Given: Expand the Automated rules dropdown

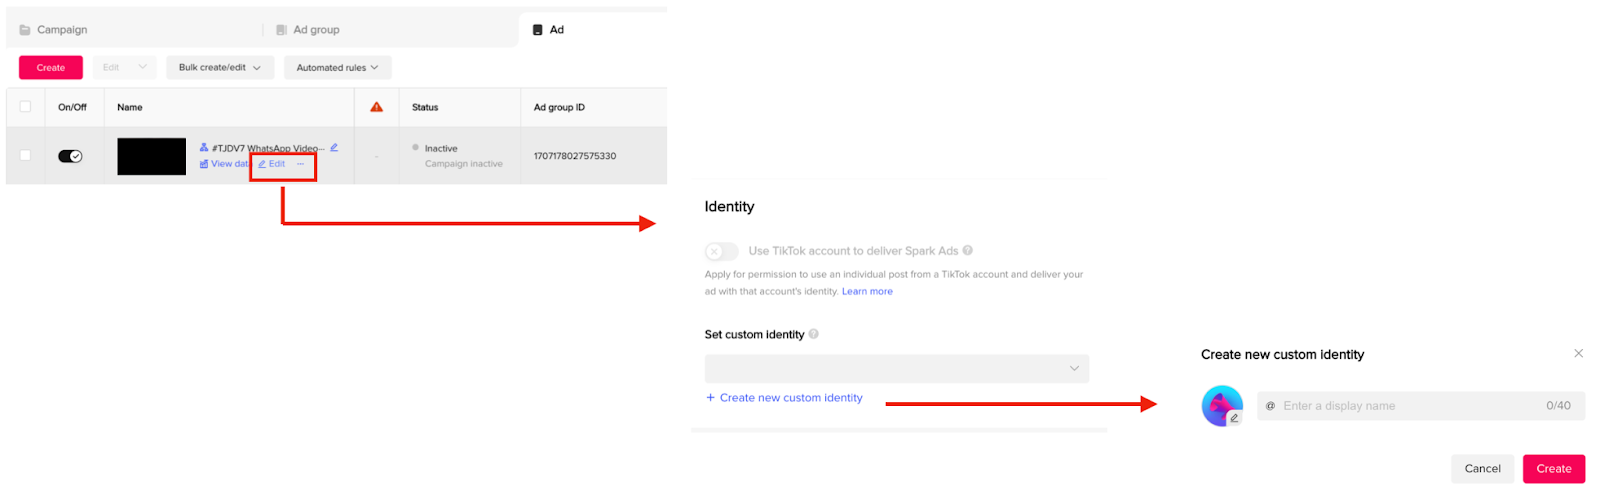Looking at the screenshot, I should pos(337,68).
